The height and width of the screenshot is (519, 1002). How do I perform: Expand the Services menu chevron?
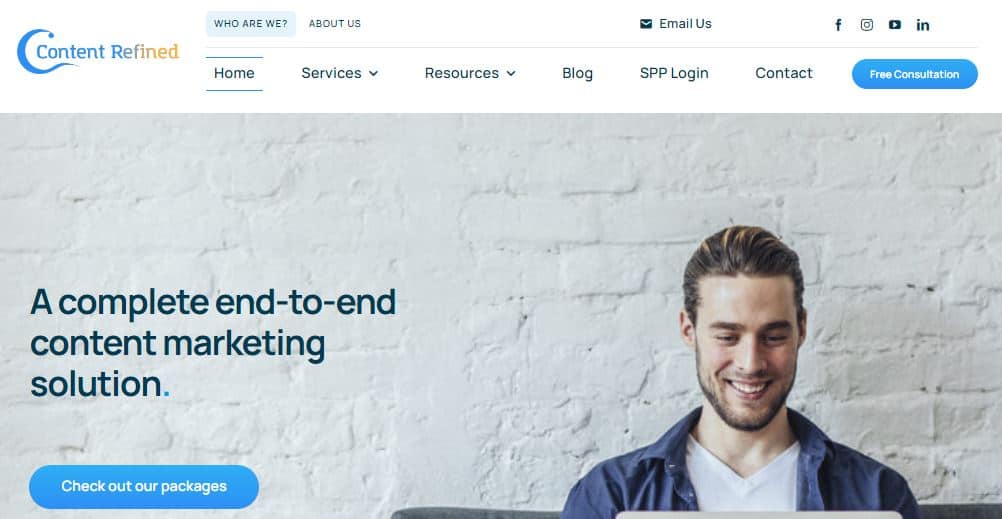point(373,74)
